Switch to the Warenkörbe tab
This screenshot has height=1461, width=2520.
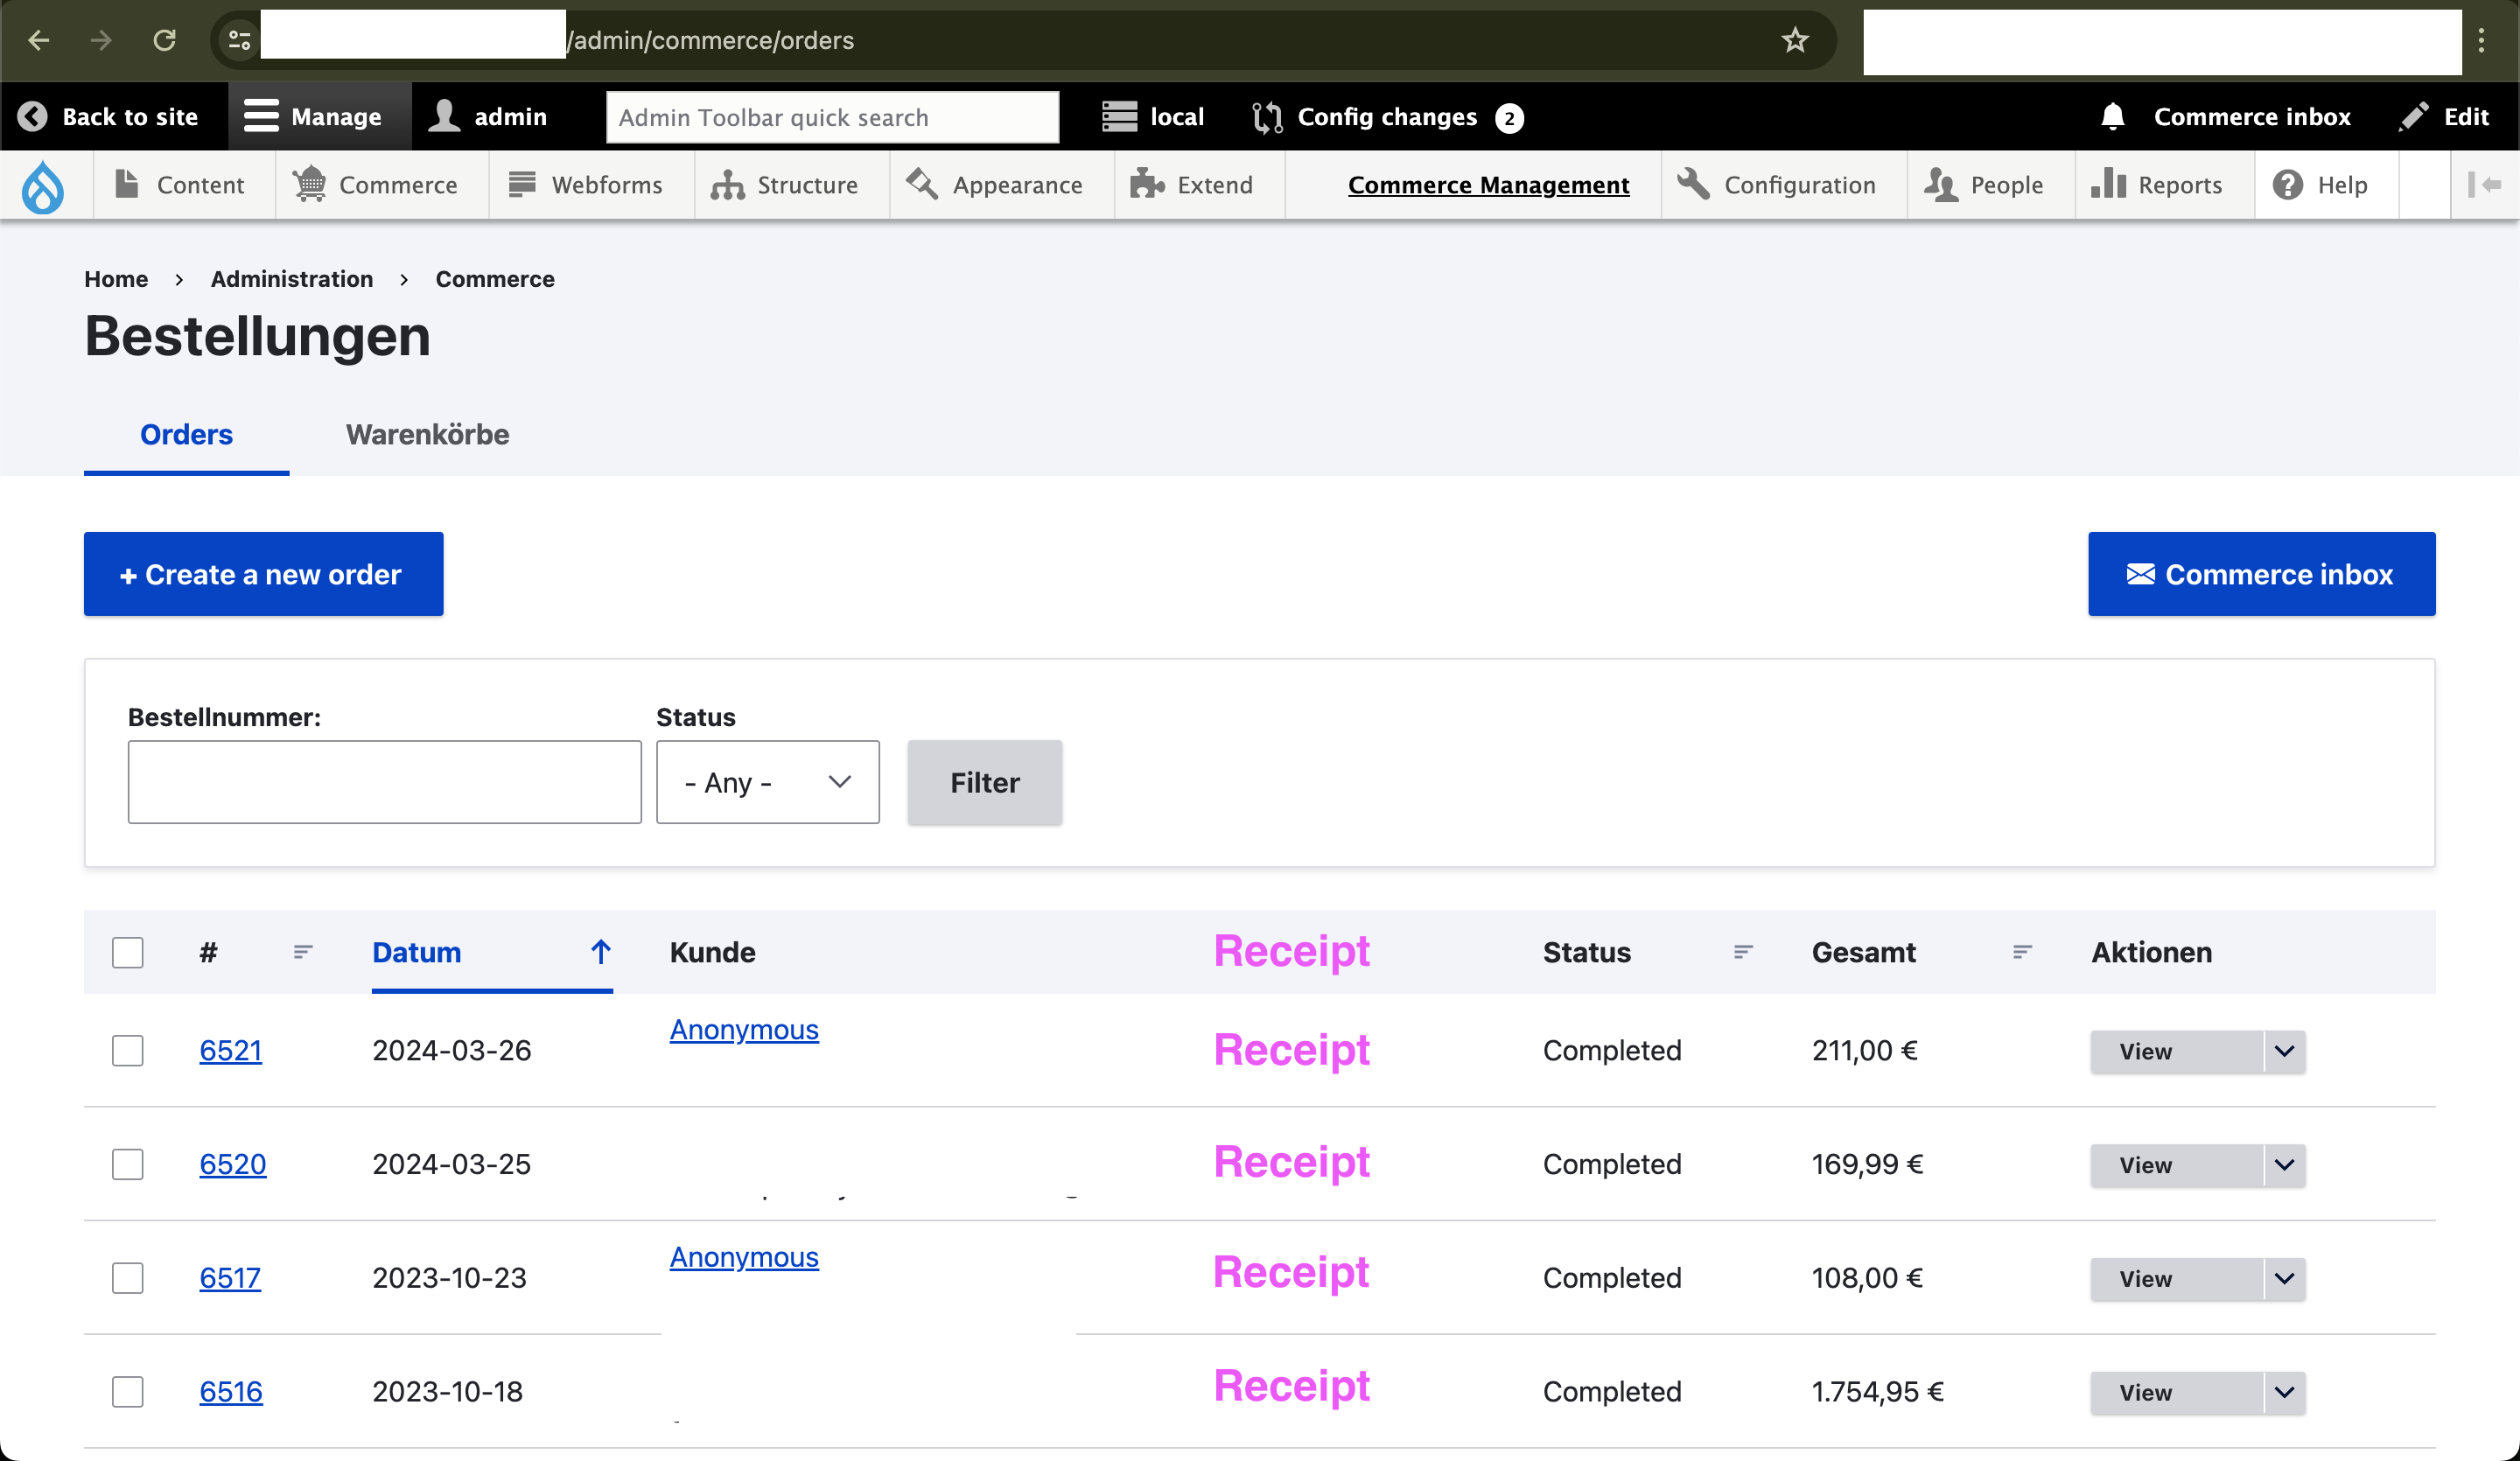[426, 434]
